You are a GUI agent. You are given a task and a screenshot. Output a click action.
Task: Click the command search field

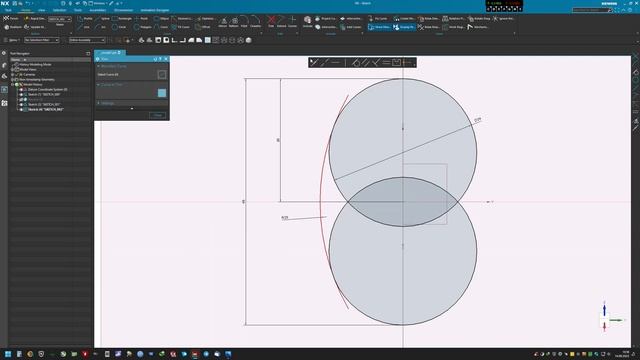[x=592, y=10]
